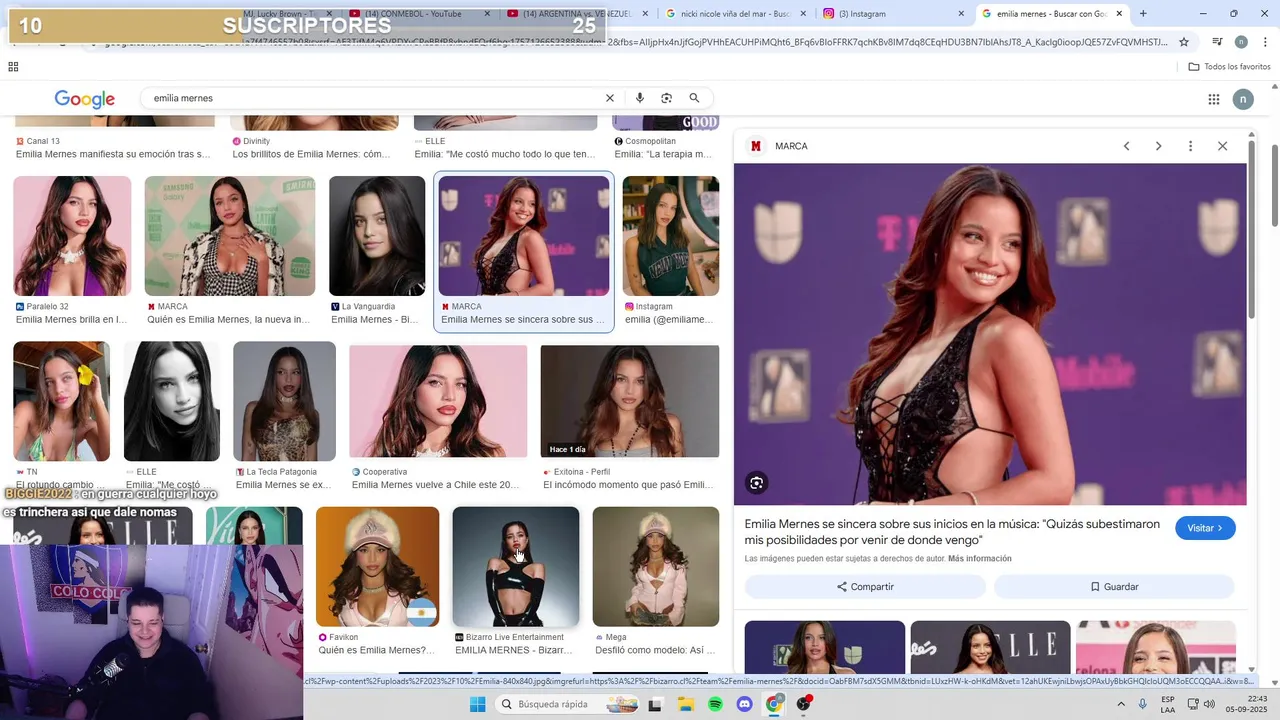The width and height of the screenshot is (1280, 720).
Task: Open the Google account avatar
Action: tap(1243, 99)
